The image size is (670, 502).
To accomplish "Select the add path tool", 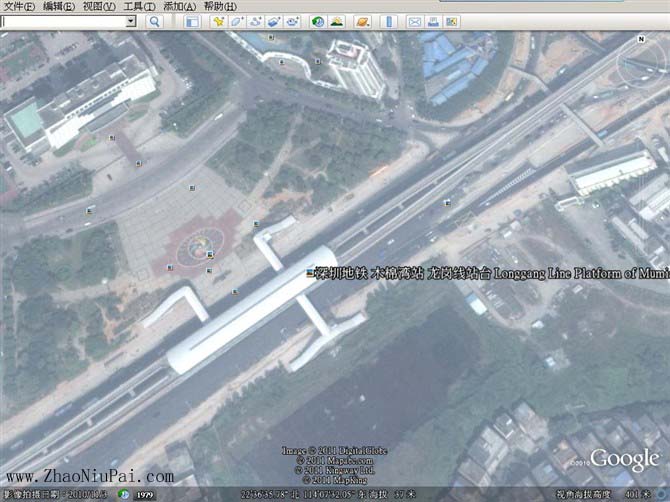I will pyautogui.click(x=256, y=21).
